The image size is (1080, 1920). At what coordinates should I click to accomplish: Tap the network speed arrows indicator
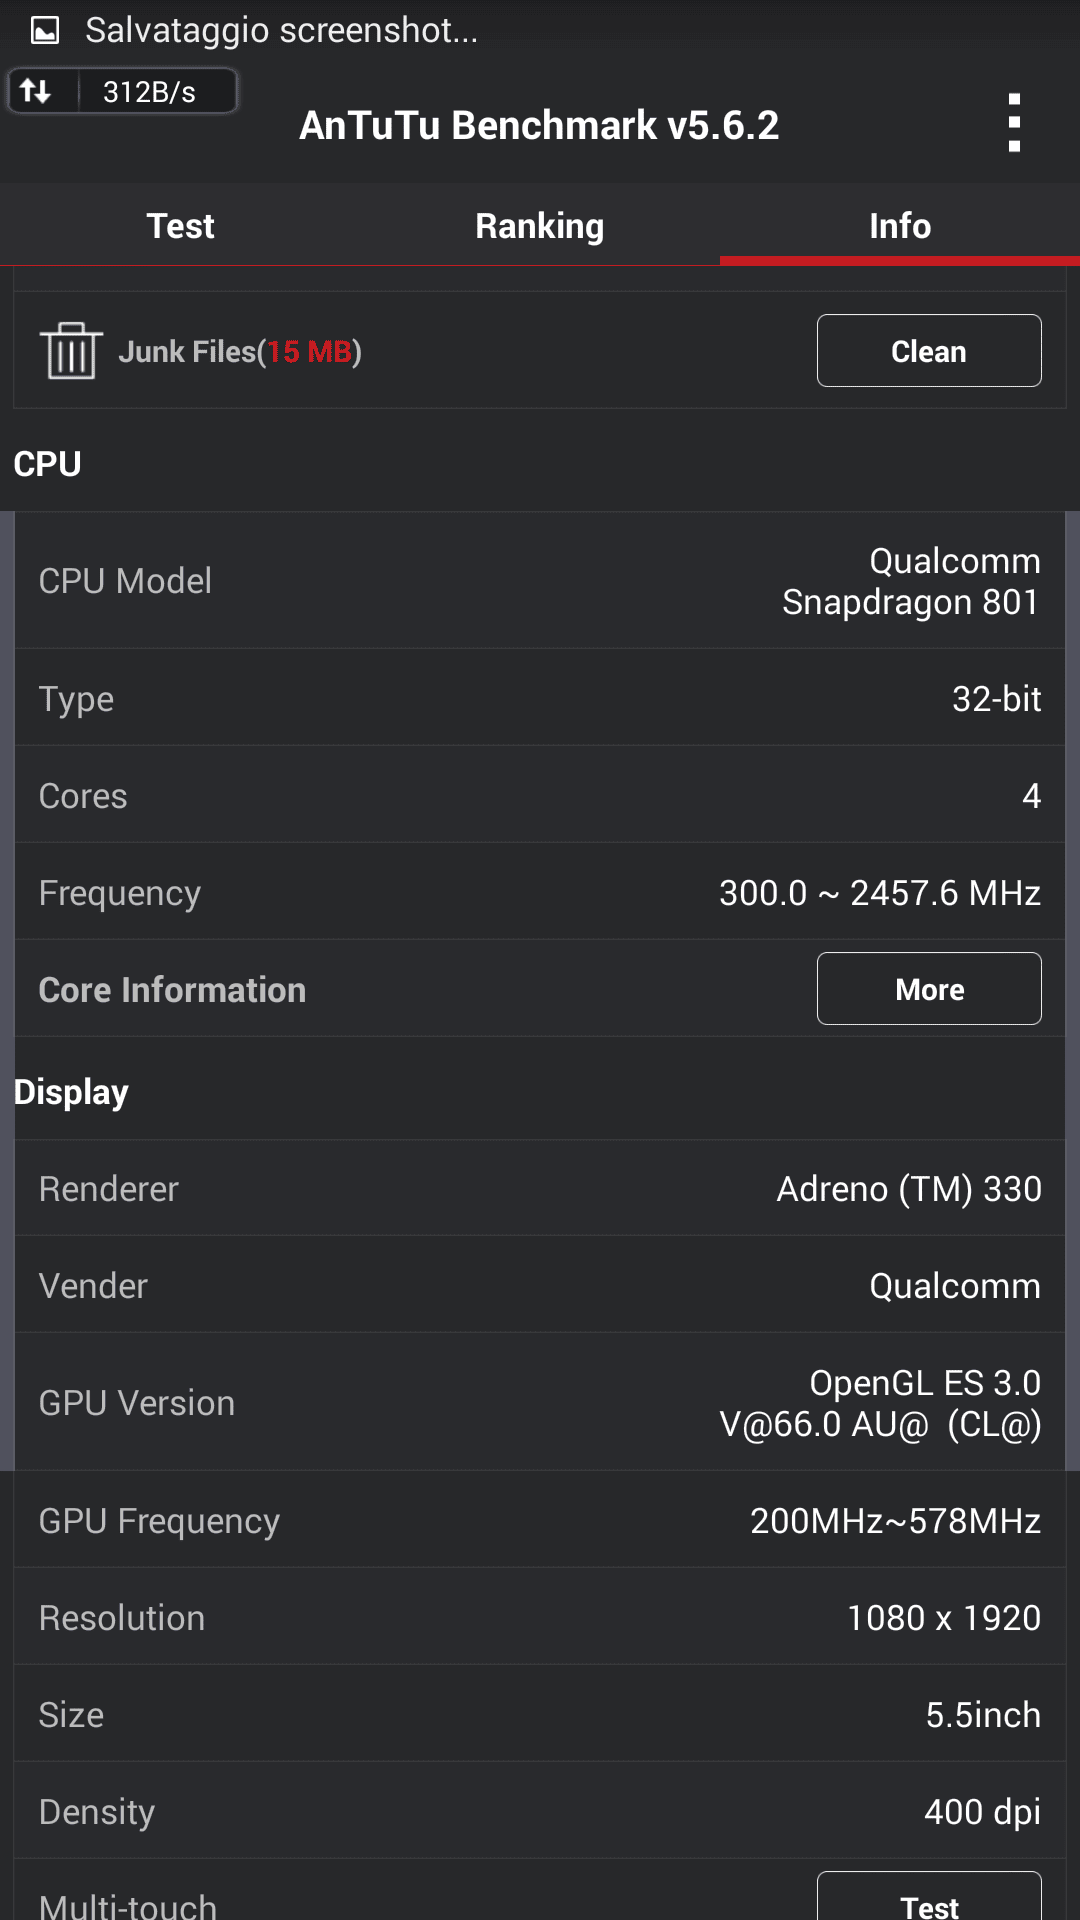tap(37, 92)
